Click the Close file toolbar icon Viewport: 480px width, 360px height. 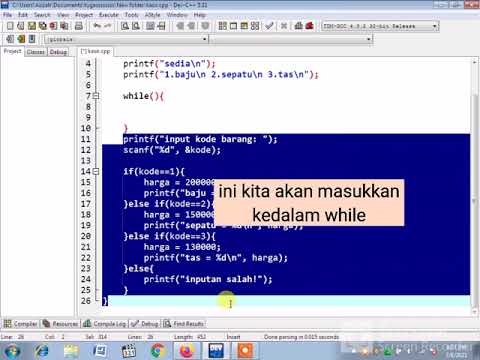[x=53, y=26]
